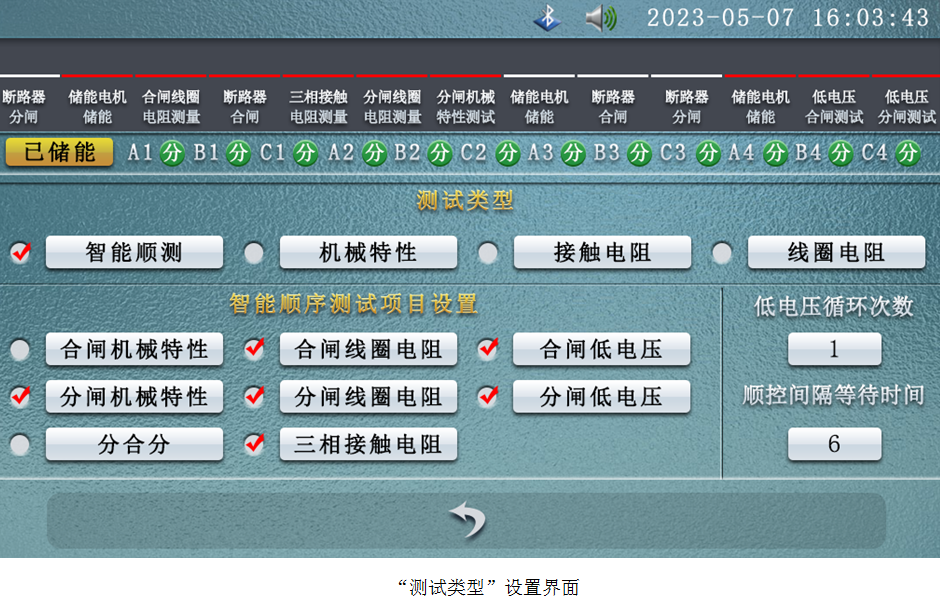Select the 机械特性 radio button
This screenshot has width=940, height=606.
coord(254,253)
